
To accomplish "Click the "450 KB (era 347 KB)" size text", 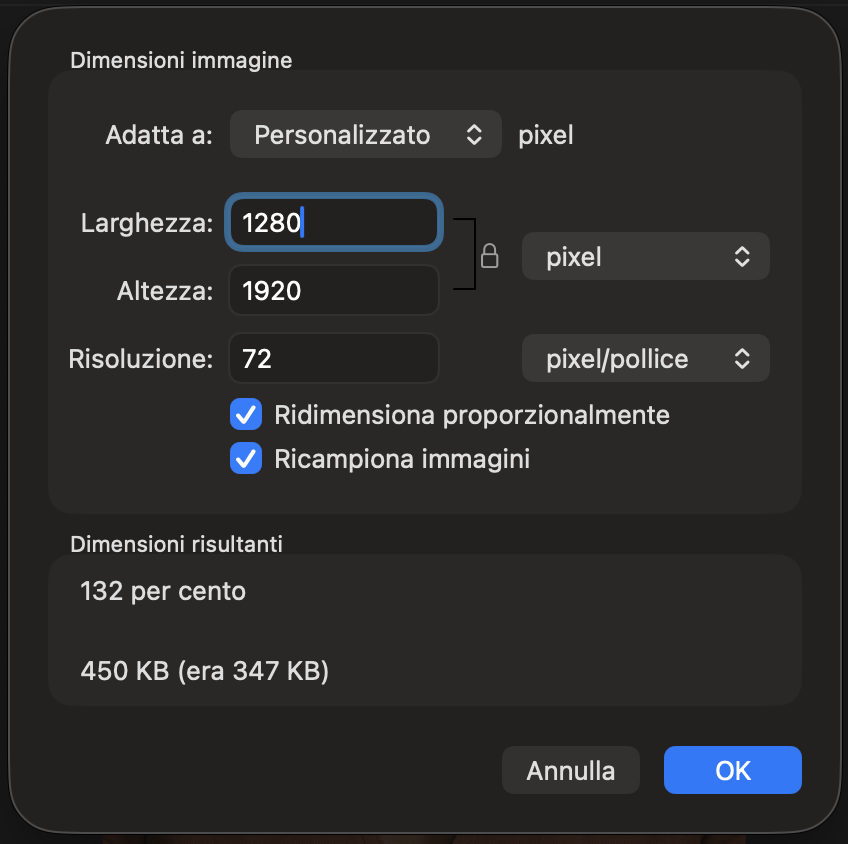I will (x=205, y=672).
